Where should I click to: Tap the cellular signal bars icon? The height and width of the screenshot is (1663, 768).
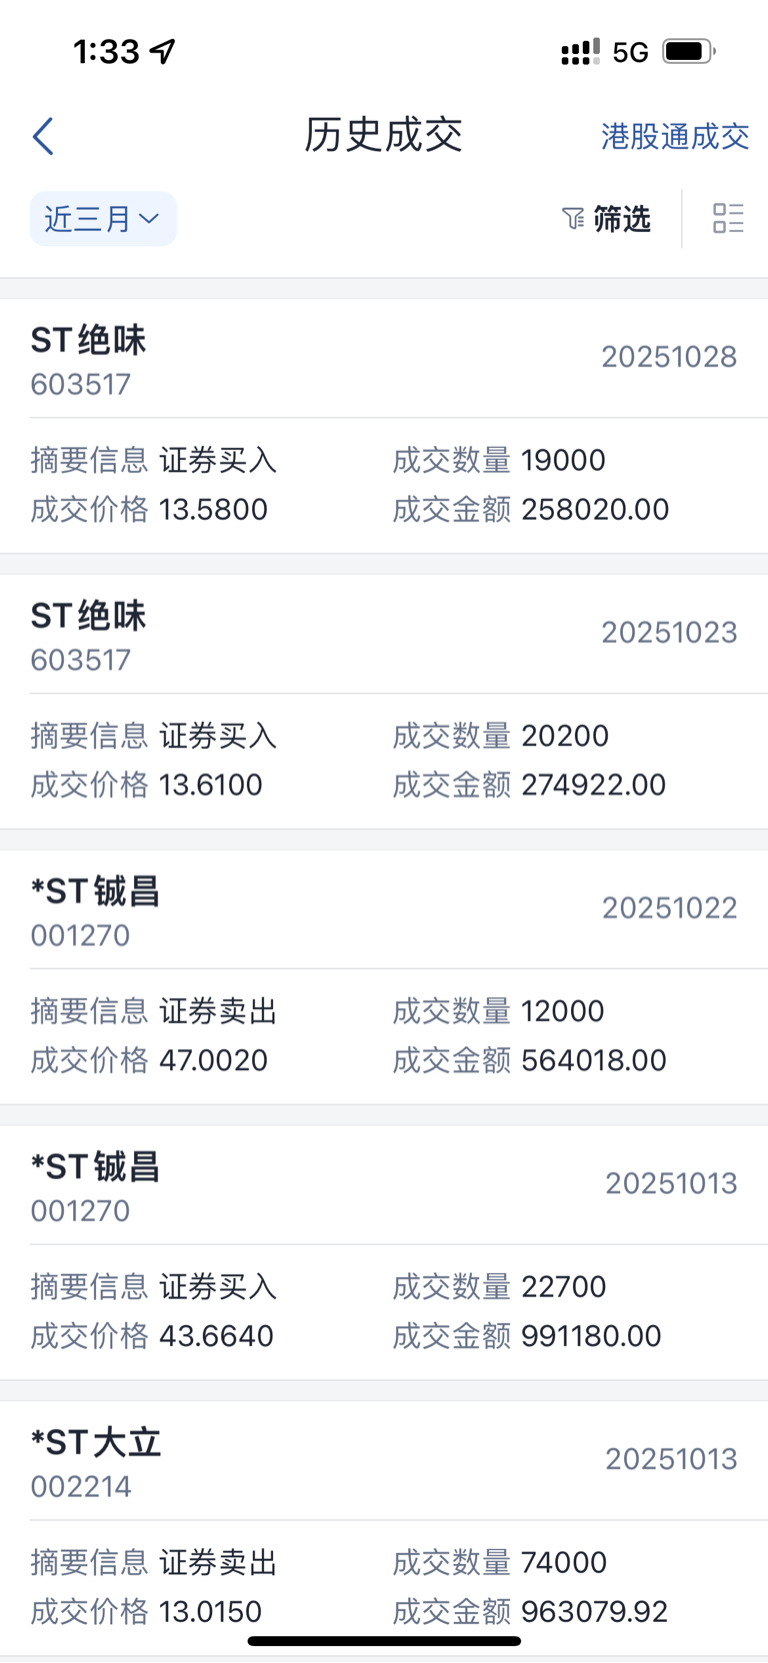tap(580, 51)
